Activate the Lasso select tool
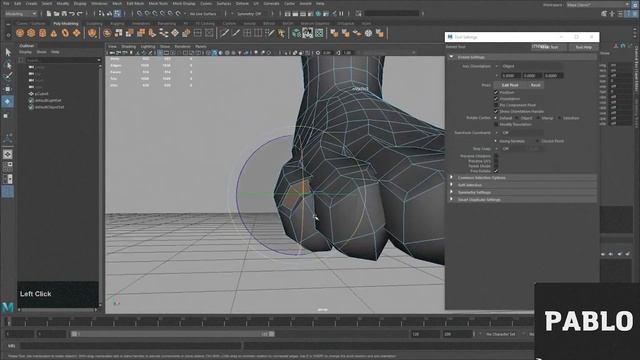 (8, 64)
